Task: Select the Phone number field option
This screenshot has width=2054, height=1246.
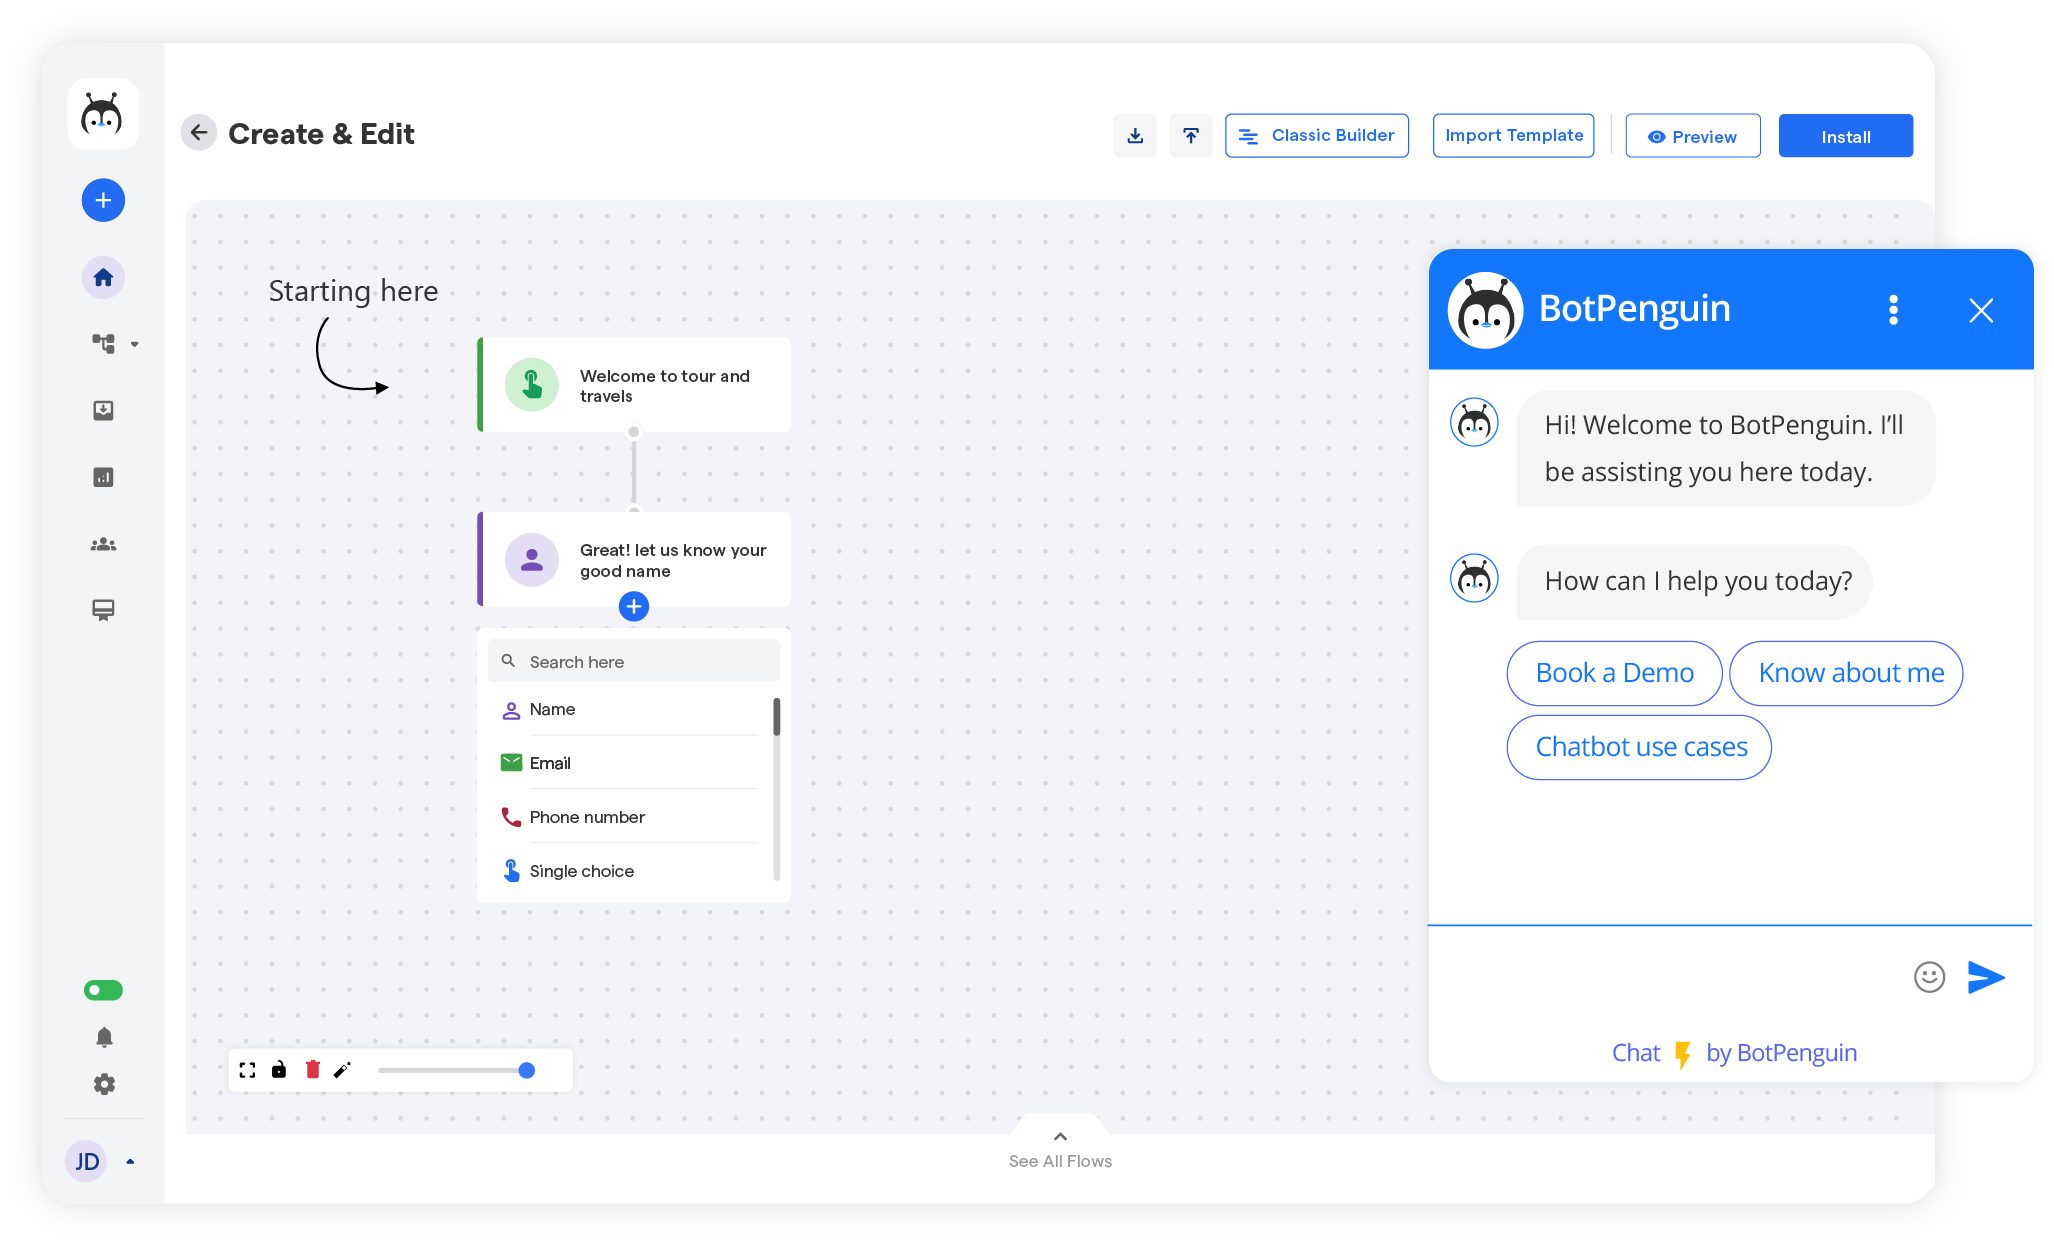Action: click(x=587, y=816)
